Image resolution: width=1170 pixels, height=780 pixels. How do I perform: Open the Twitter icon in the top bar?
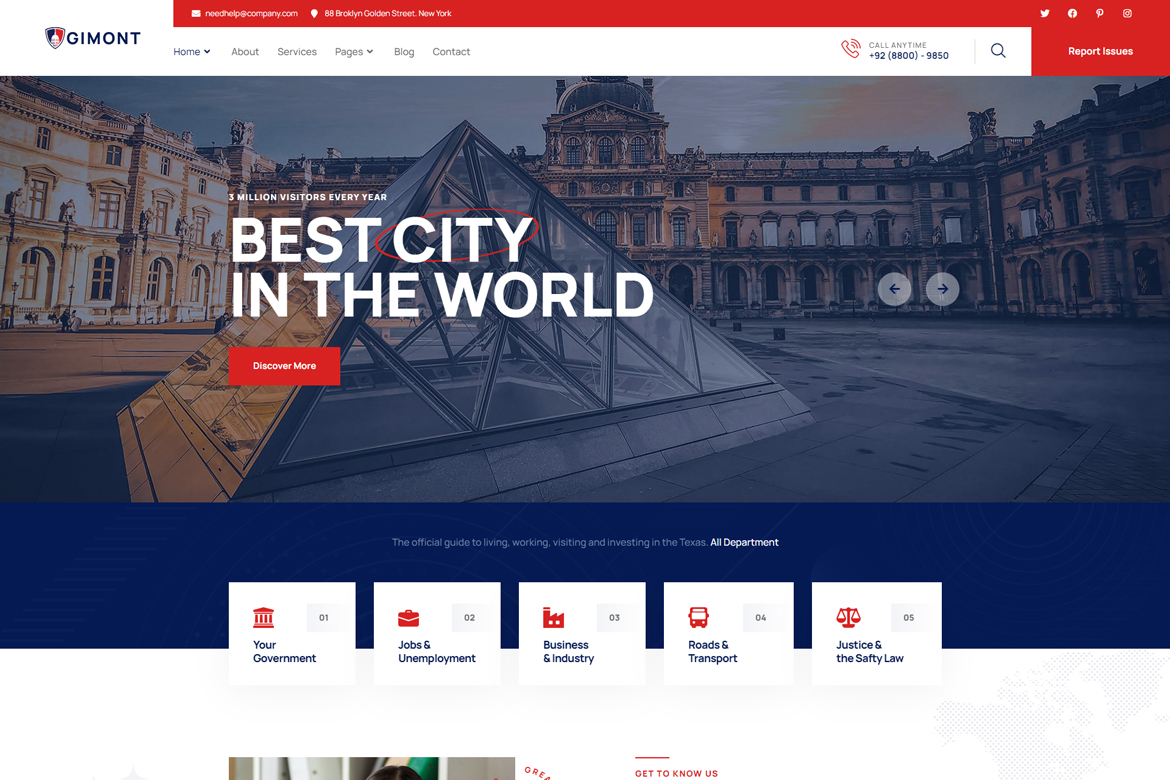point(1044,13)
